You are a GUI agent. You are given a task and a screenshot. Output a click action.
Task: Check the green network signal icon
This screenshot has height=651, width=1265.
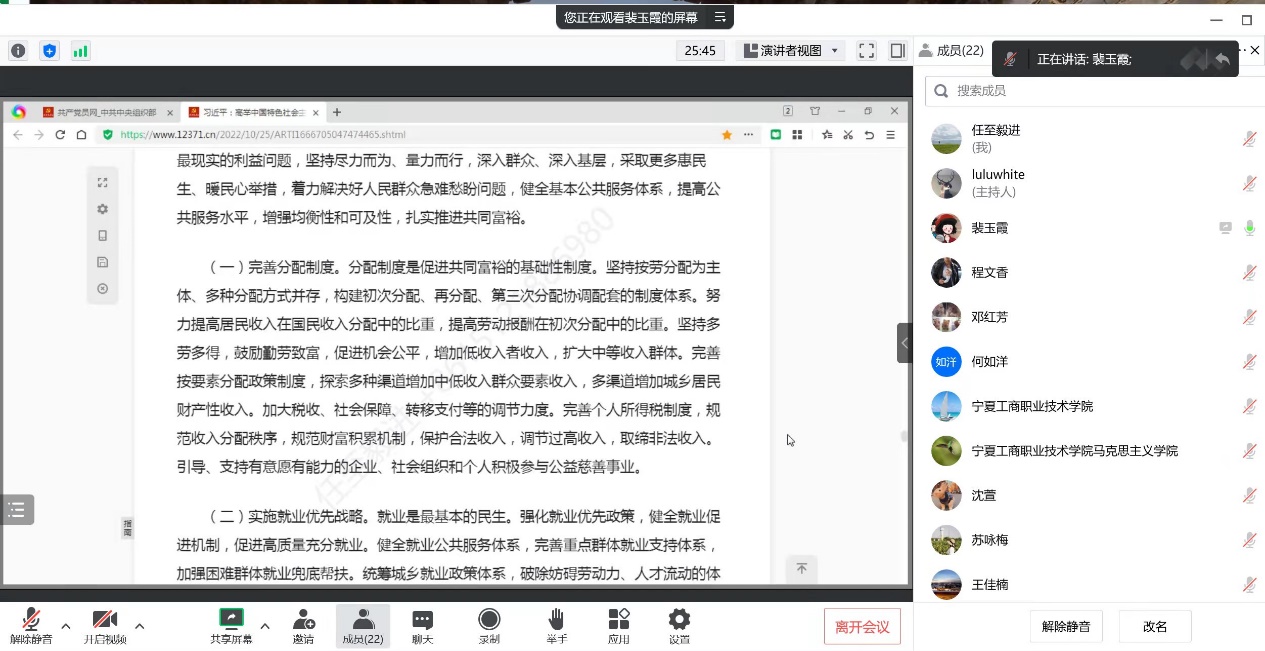tap(80, 51)
